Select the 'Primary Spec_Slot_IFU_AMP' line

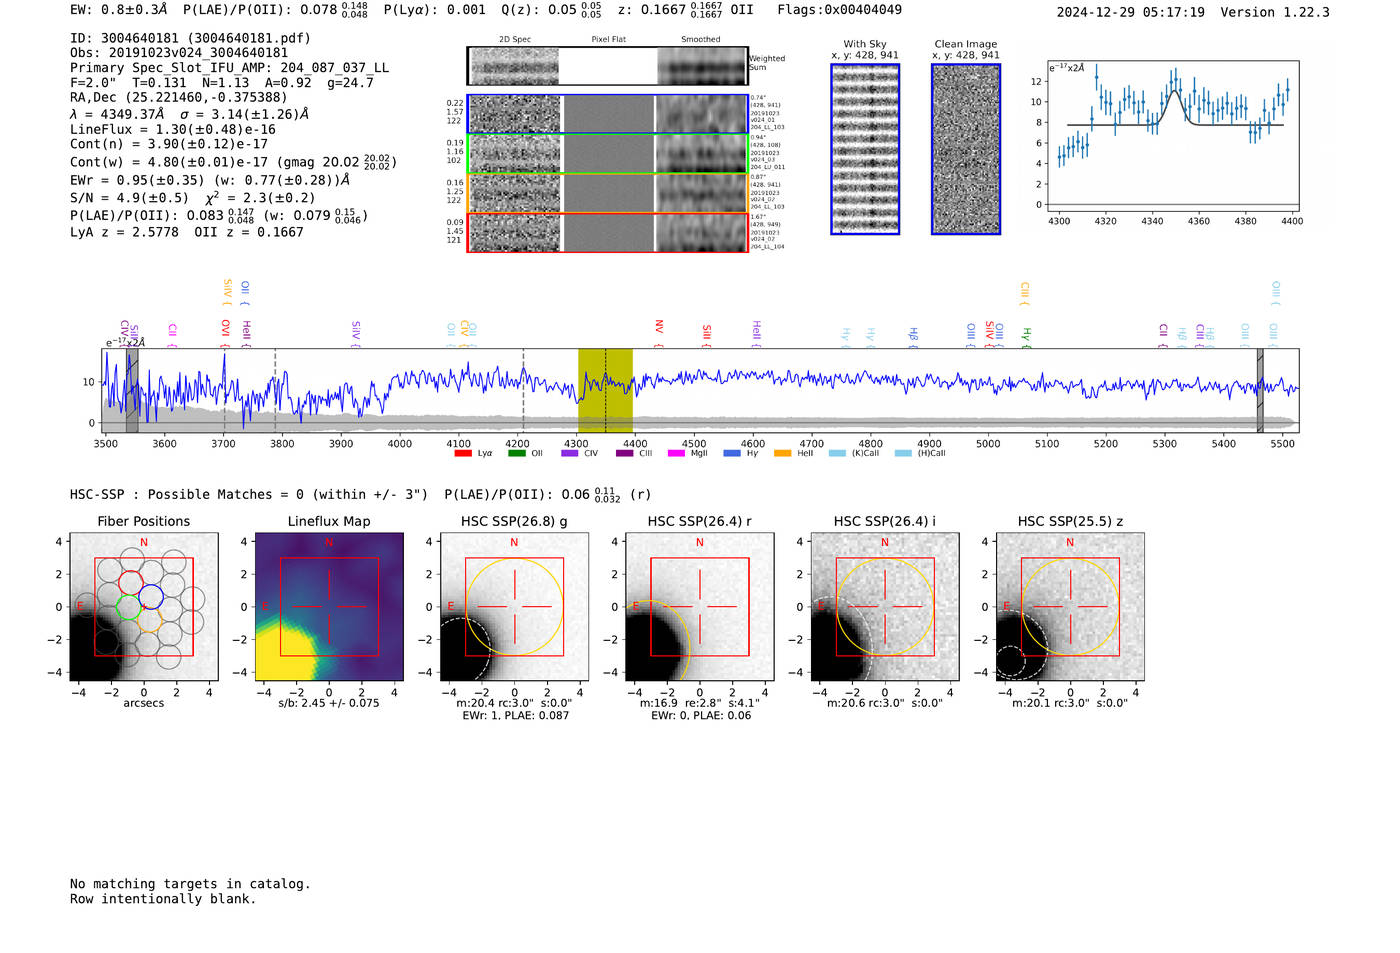[x=230, y=68]
